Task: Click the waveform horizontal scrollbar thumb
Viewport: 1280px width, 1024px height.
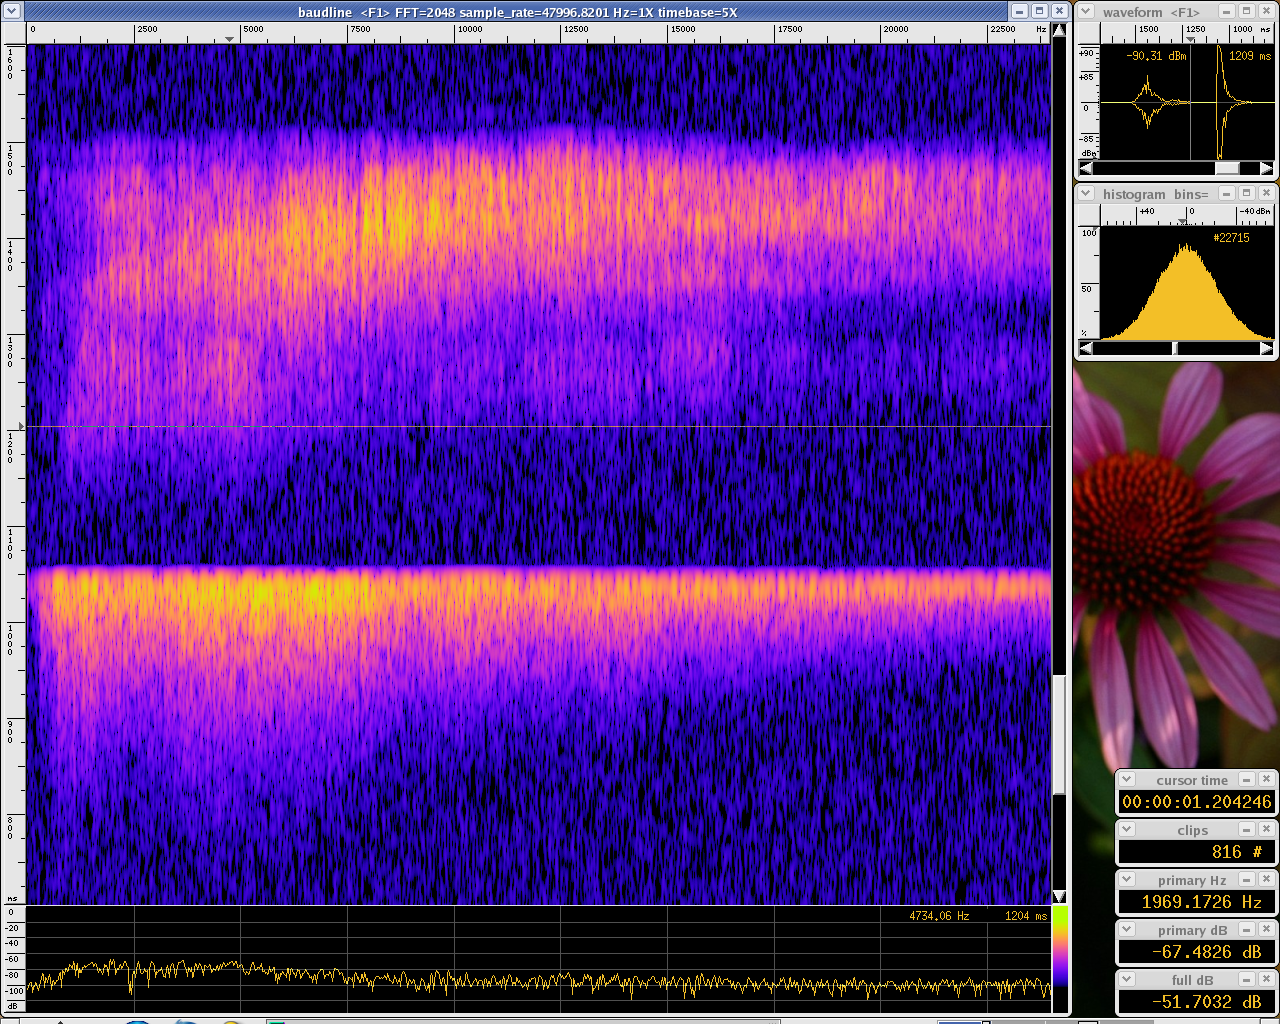Action: (x=1227, y=168)
